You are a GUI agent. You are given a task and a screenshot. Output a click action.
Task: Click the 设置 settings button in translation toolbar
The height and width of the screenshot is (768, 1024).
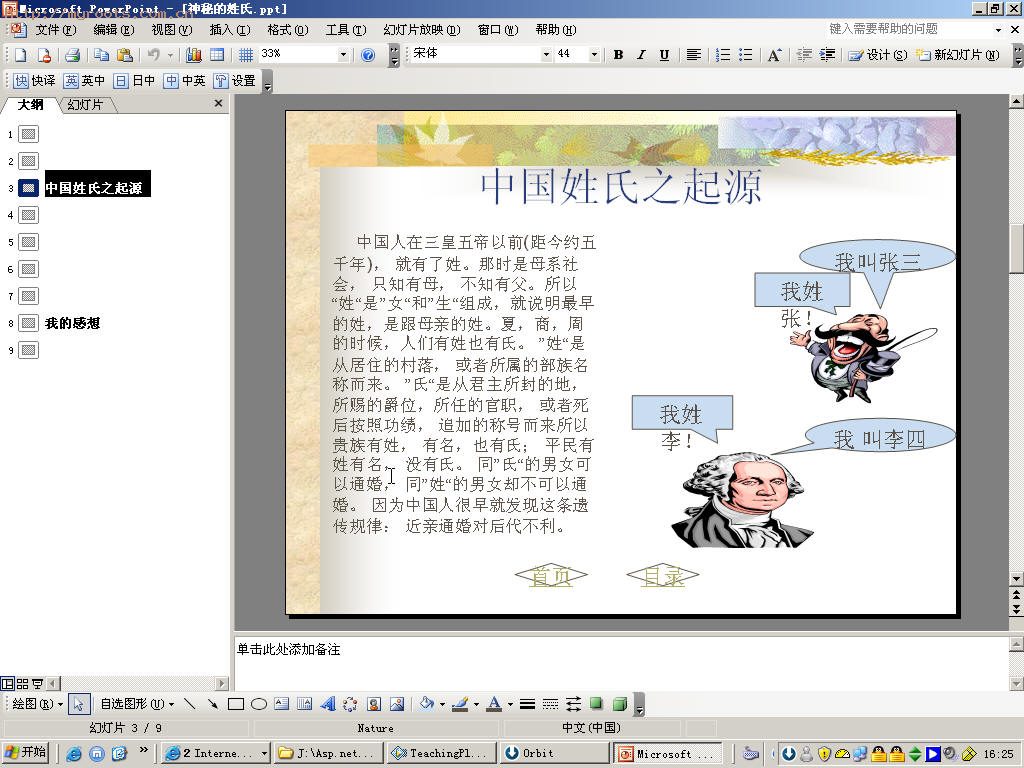pyautogui.click(x=235, y=80)
